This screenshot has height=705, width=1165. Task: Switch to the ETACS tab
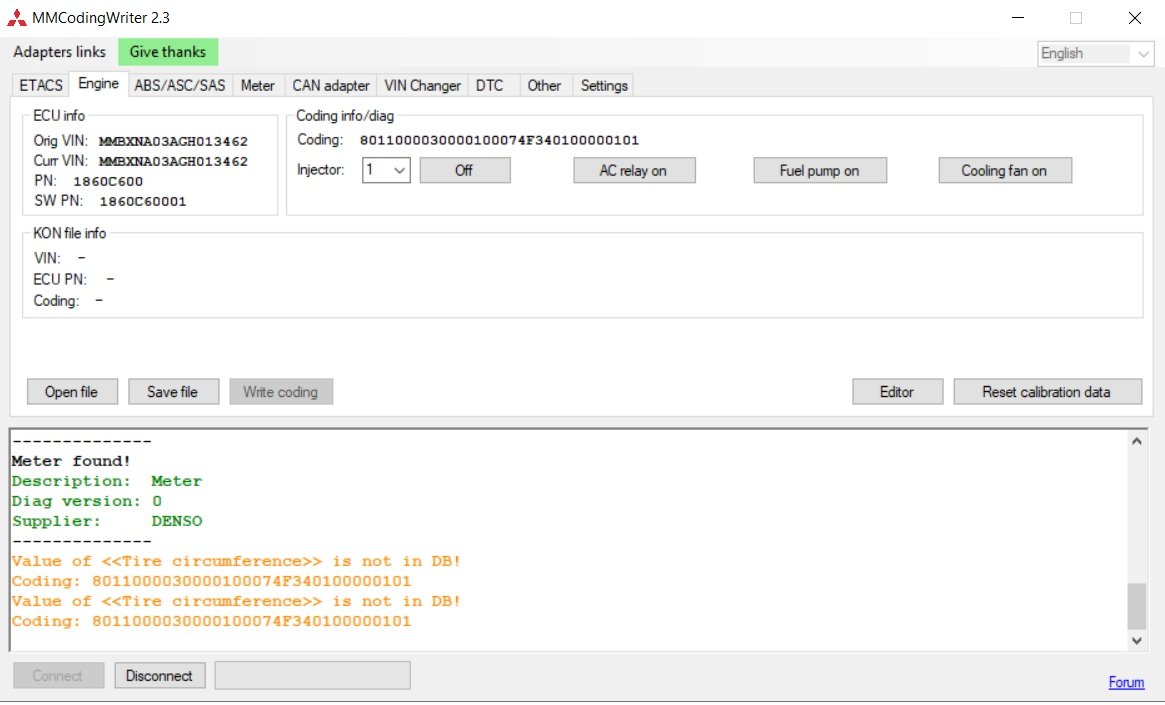point(41,85)
